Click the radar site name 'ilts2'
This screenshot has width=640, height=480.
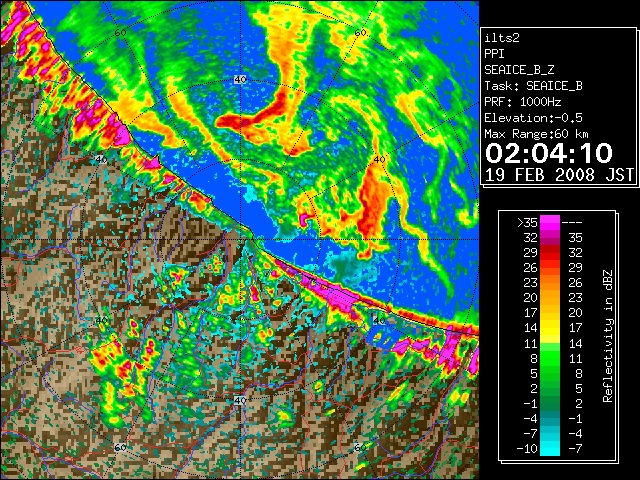coord(502,38)
